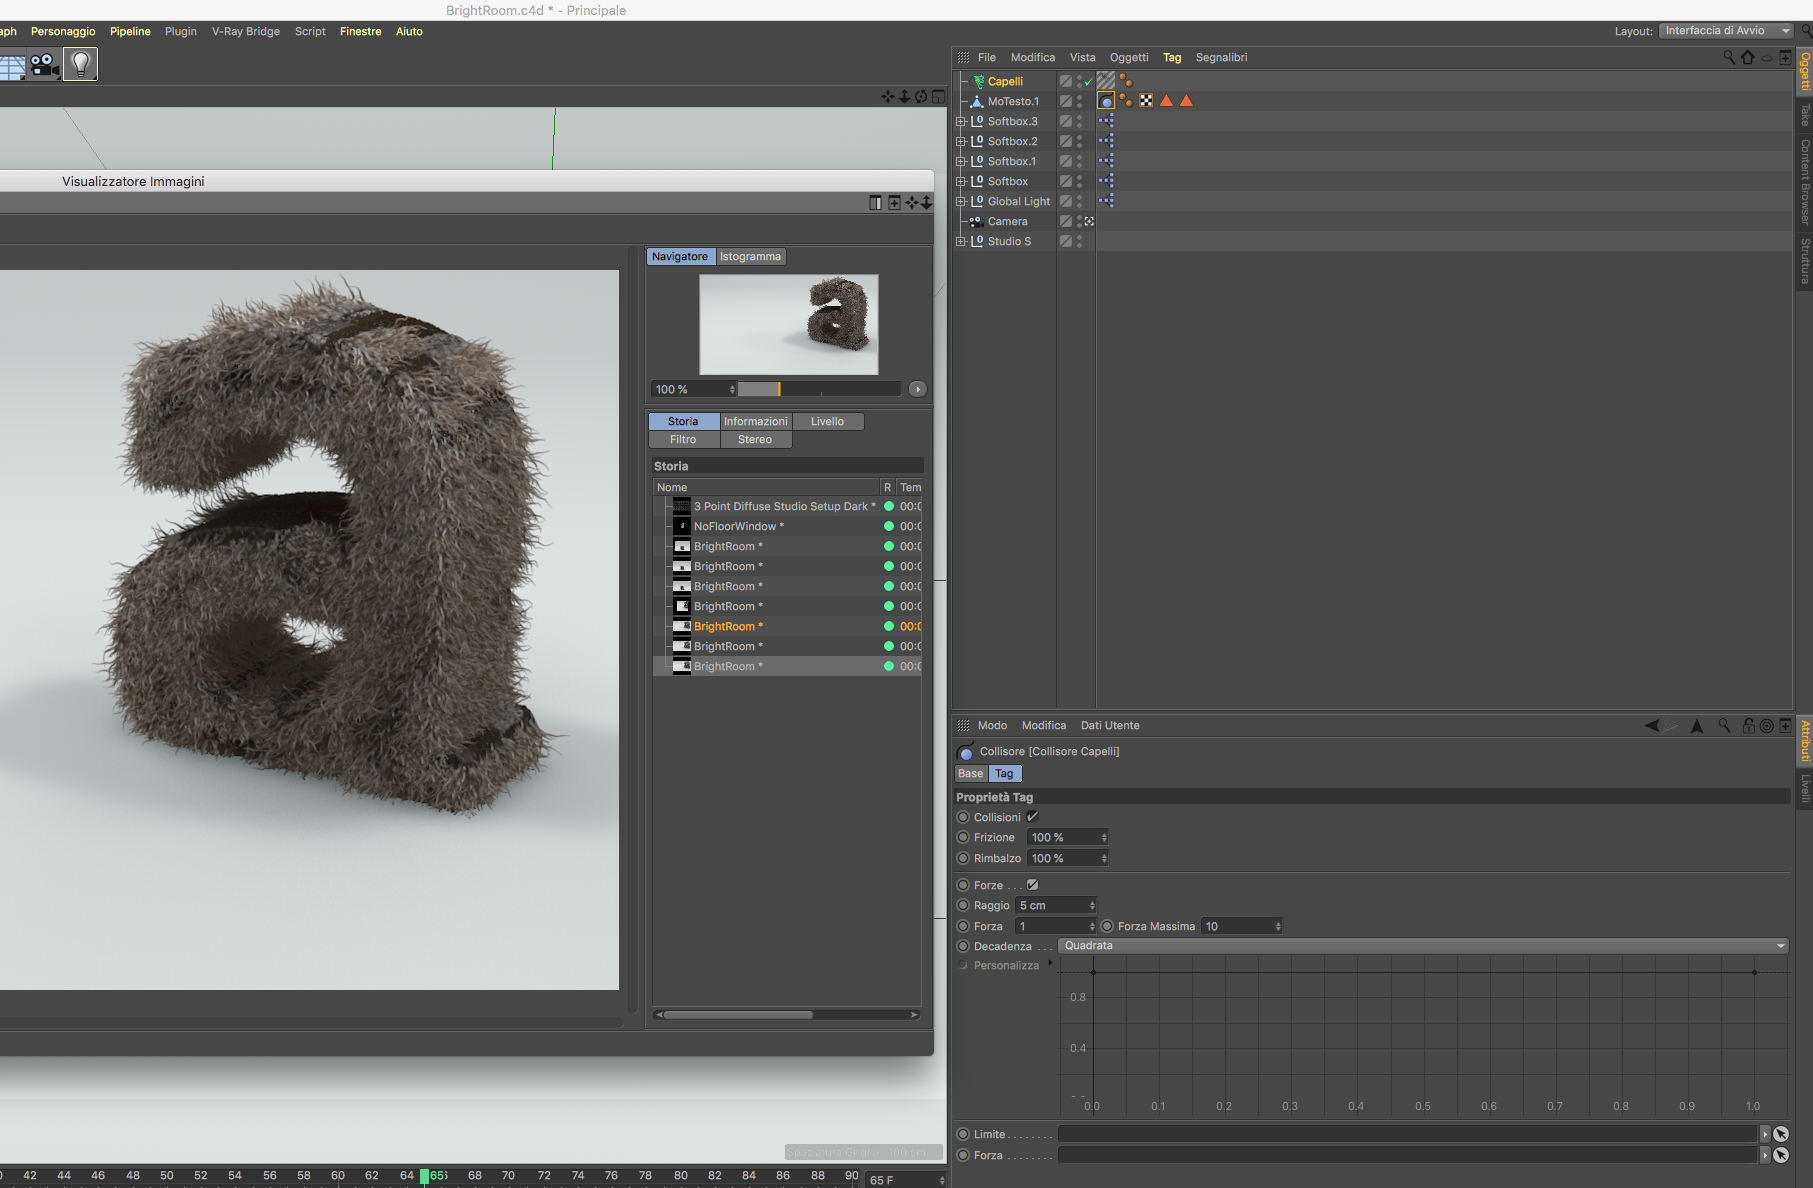Click the Base tab button in Attributes
Image resolution: width=1813 pixels, height=1188 pixels.
coord(970,774)
